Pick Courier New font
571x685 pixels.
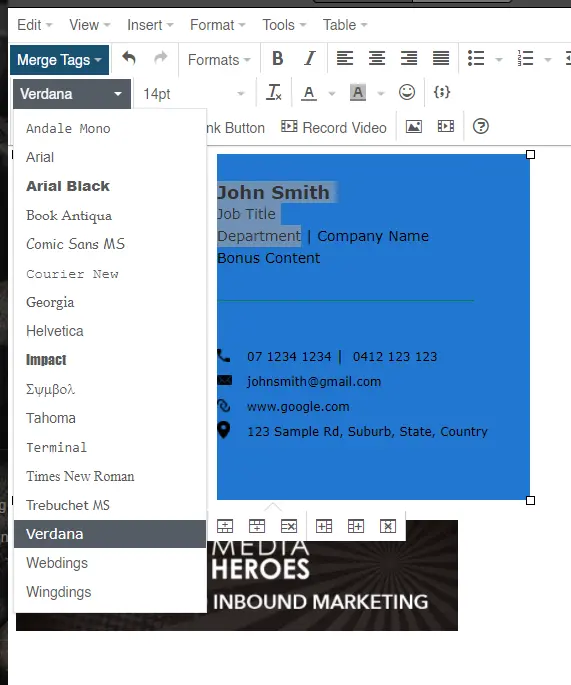pyautogui.click(x=110, y=273)
